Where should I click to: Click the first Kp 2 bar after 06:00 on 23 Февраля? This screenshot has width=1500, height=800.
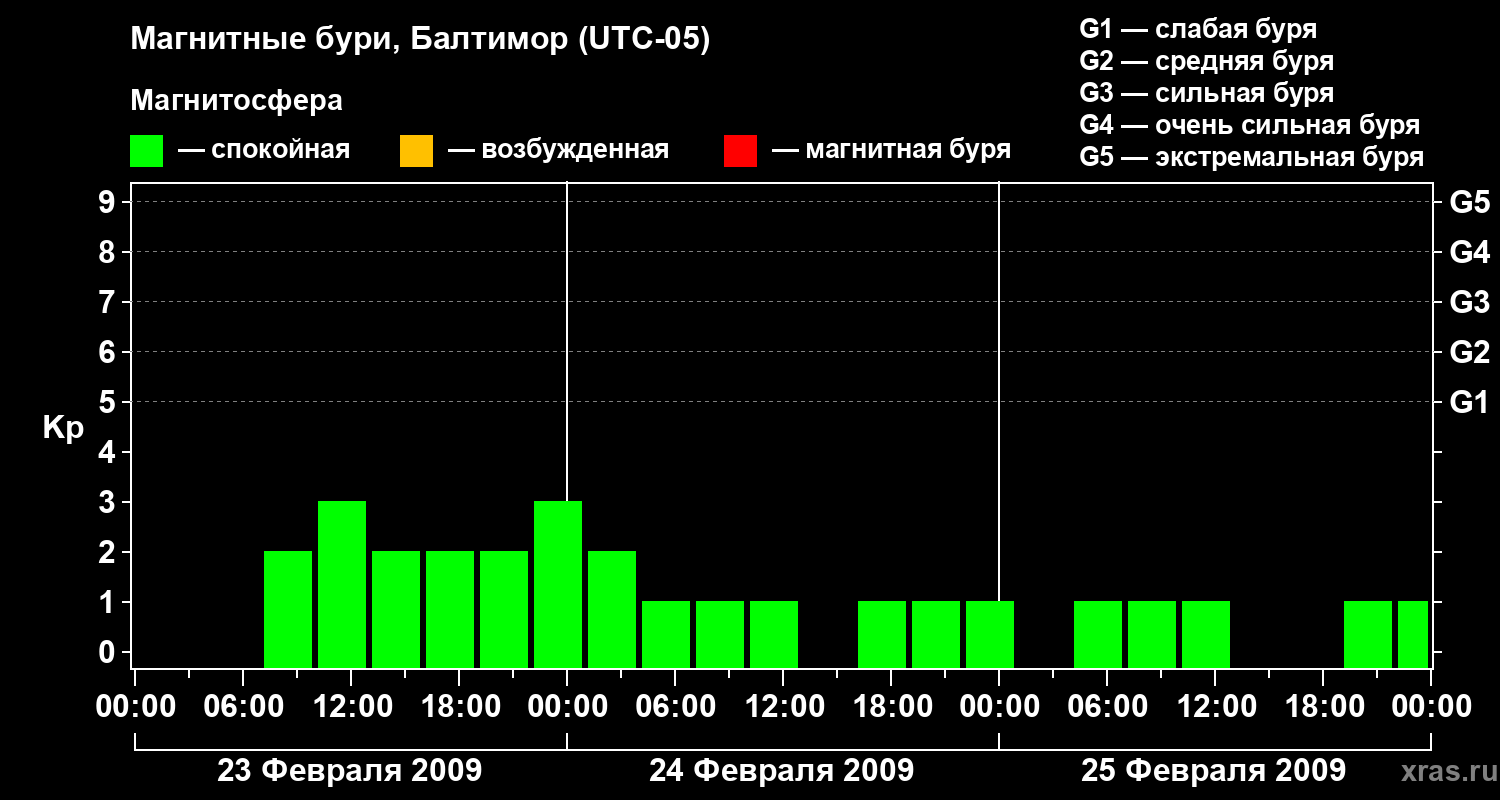point(288,609)
